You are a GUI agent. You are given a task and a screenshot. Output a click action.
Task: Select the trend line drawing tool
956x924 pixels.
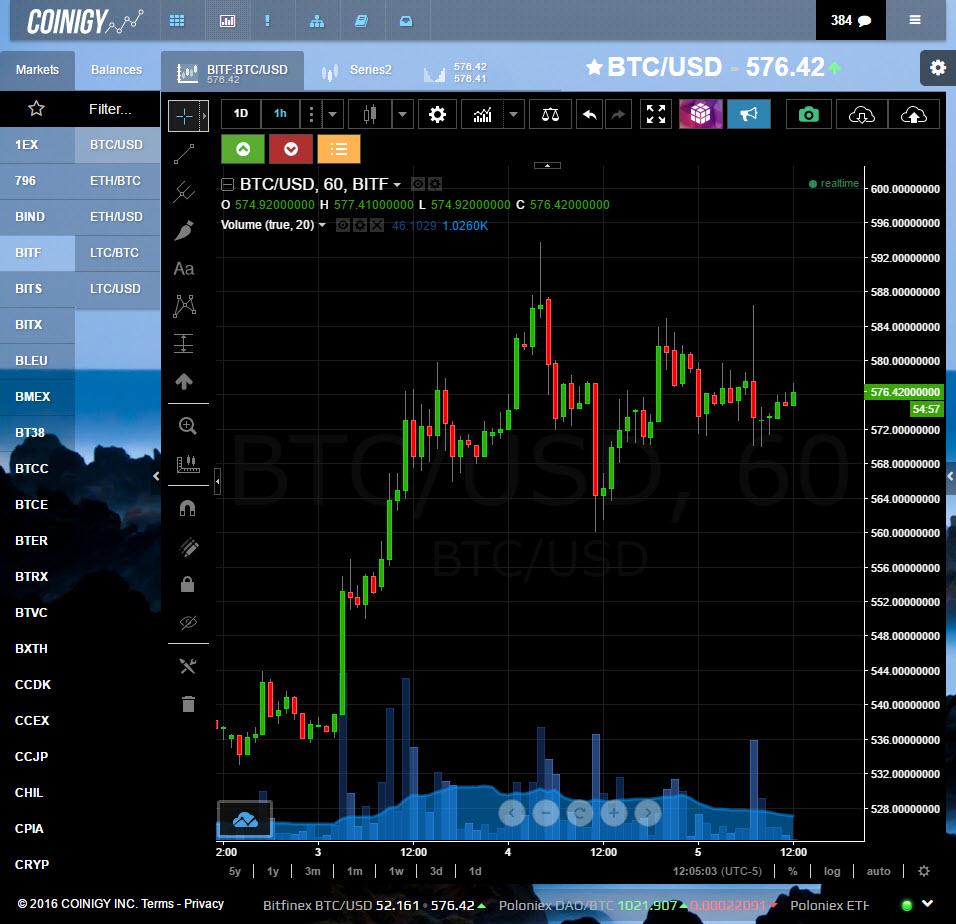pyautogui.click(x=184, y=154)
